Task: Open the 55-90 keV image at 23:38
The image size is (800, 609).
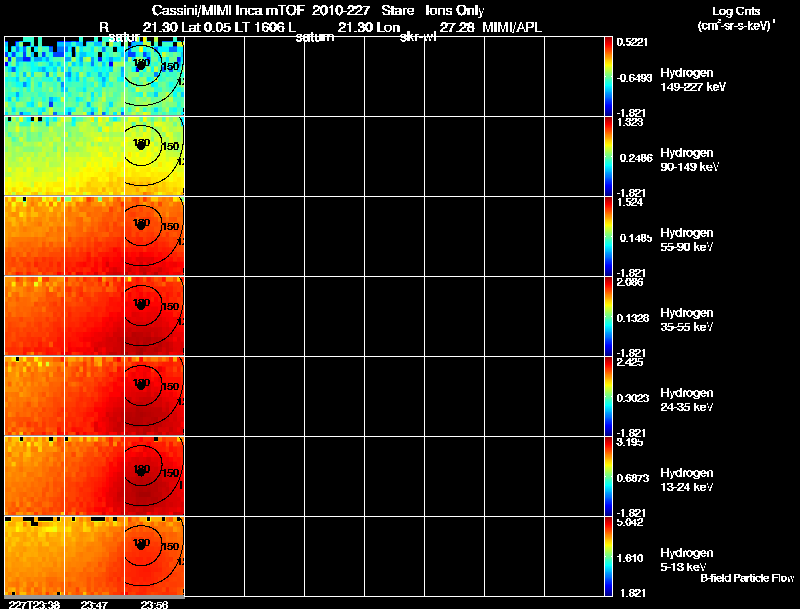Action: 35,236
